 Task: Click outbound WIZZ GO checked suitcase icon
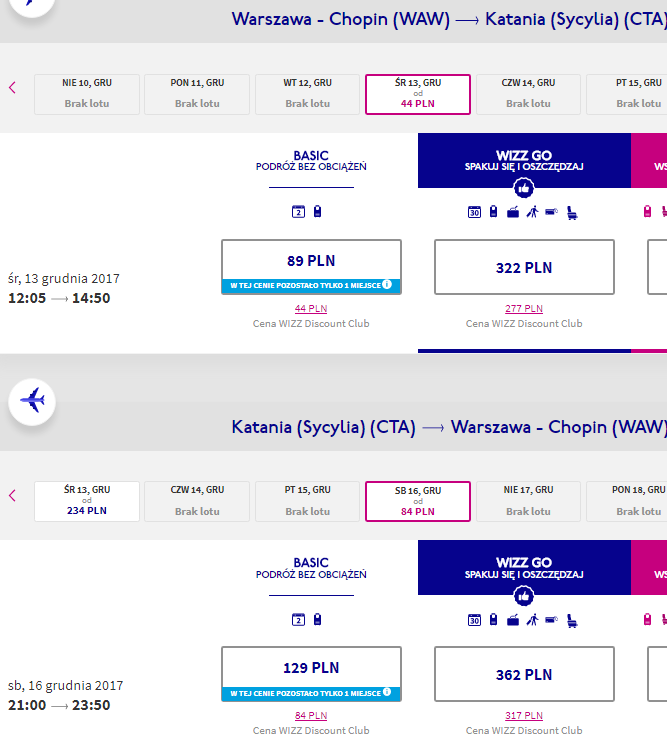pos(513,212)
